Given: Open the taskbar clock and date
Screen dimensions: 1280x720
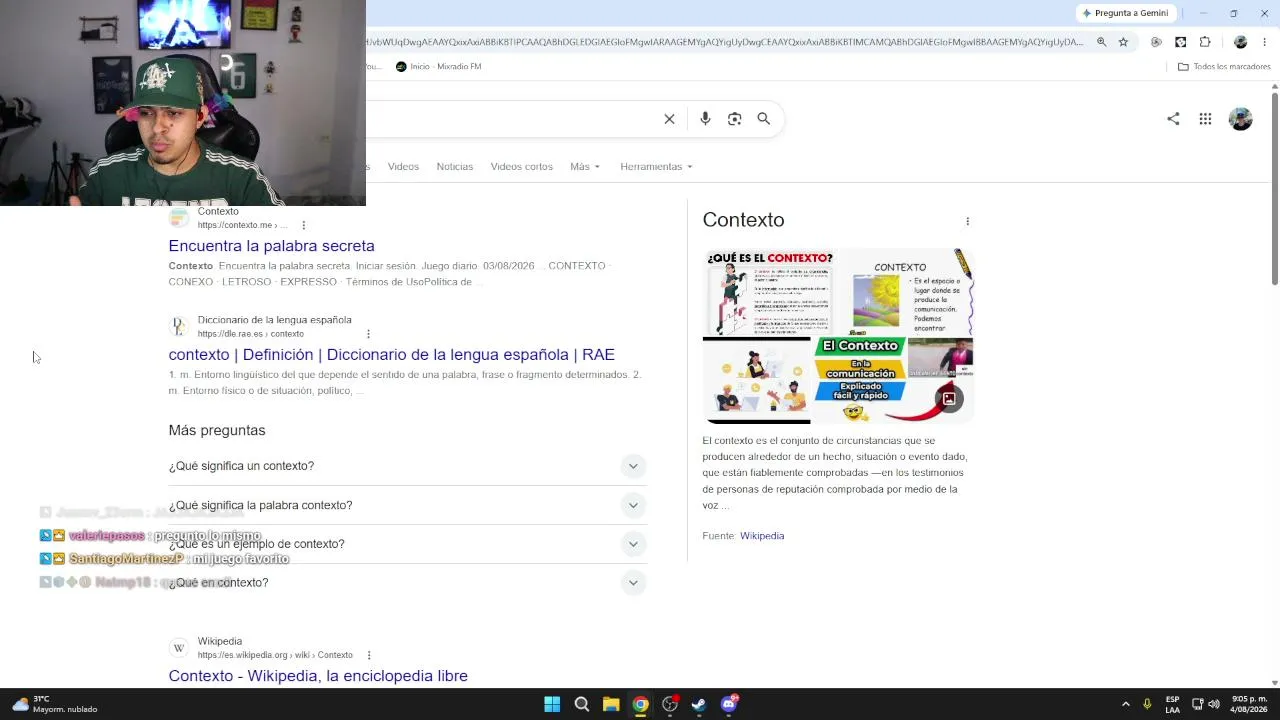Looking at the screenshot, I should 1250,704.
